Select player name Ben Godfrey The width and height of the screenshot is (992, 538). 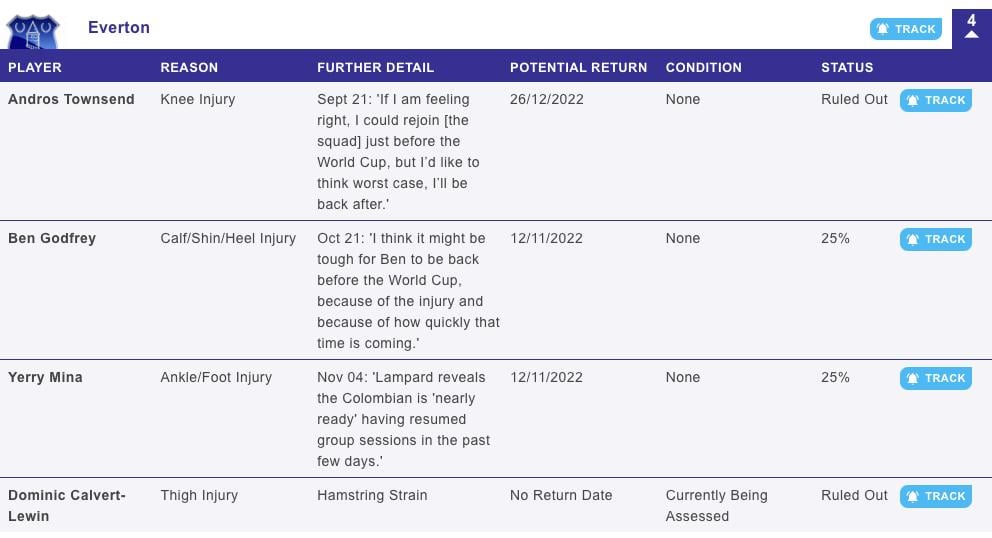[x=52, y=239]
